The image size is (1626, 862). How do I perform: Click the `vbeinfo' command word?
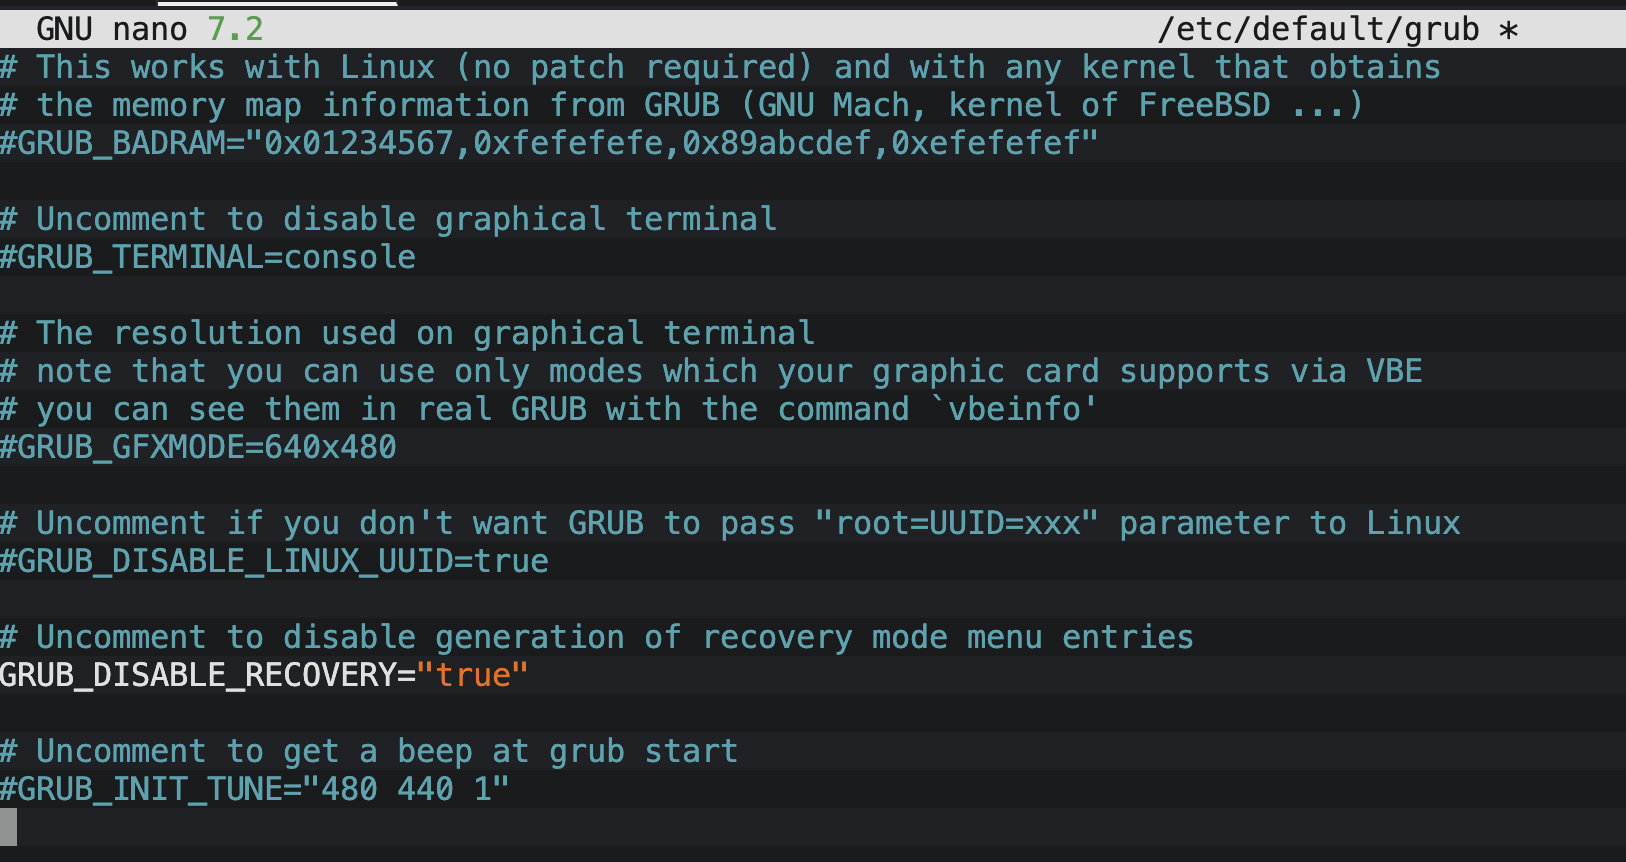coord(1014,410)
